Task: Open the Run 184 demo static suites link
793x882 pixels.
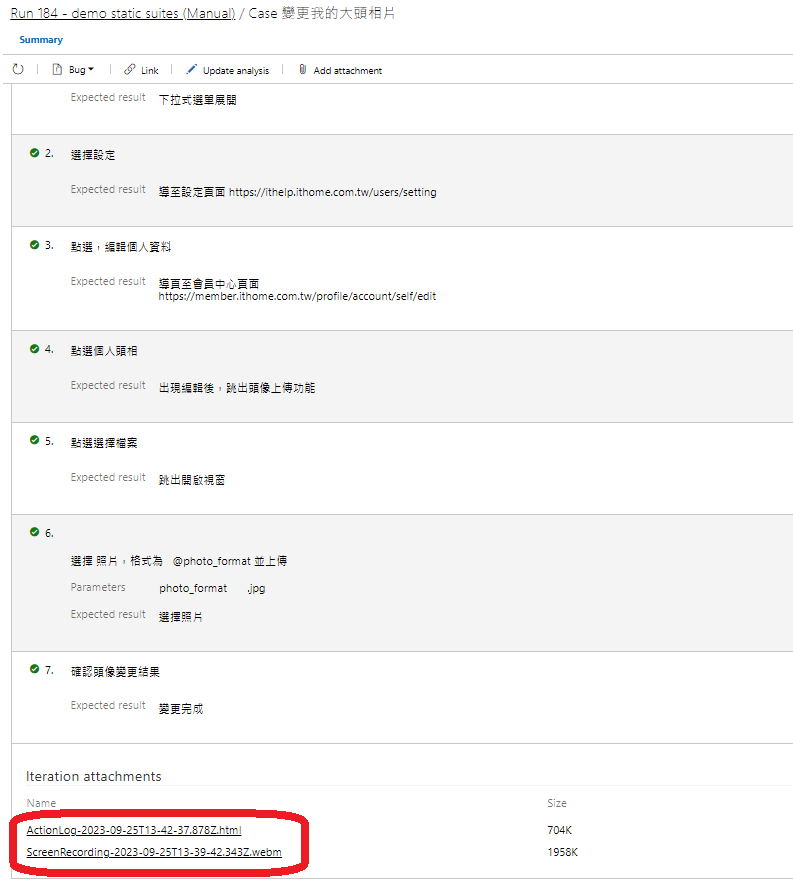Action: [x=123, y=13]
